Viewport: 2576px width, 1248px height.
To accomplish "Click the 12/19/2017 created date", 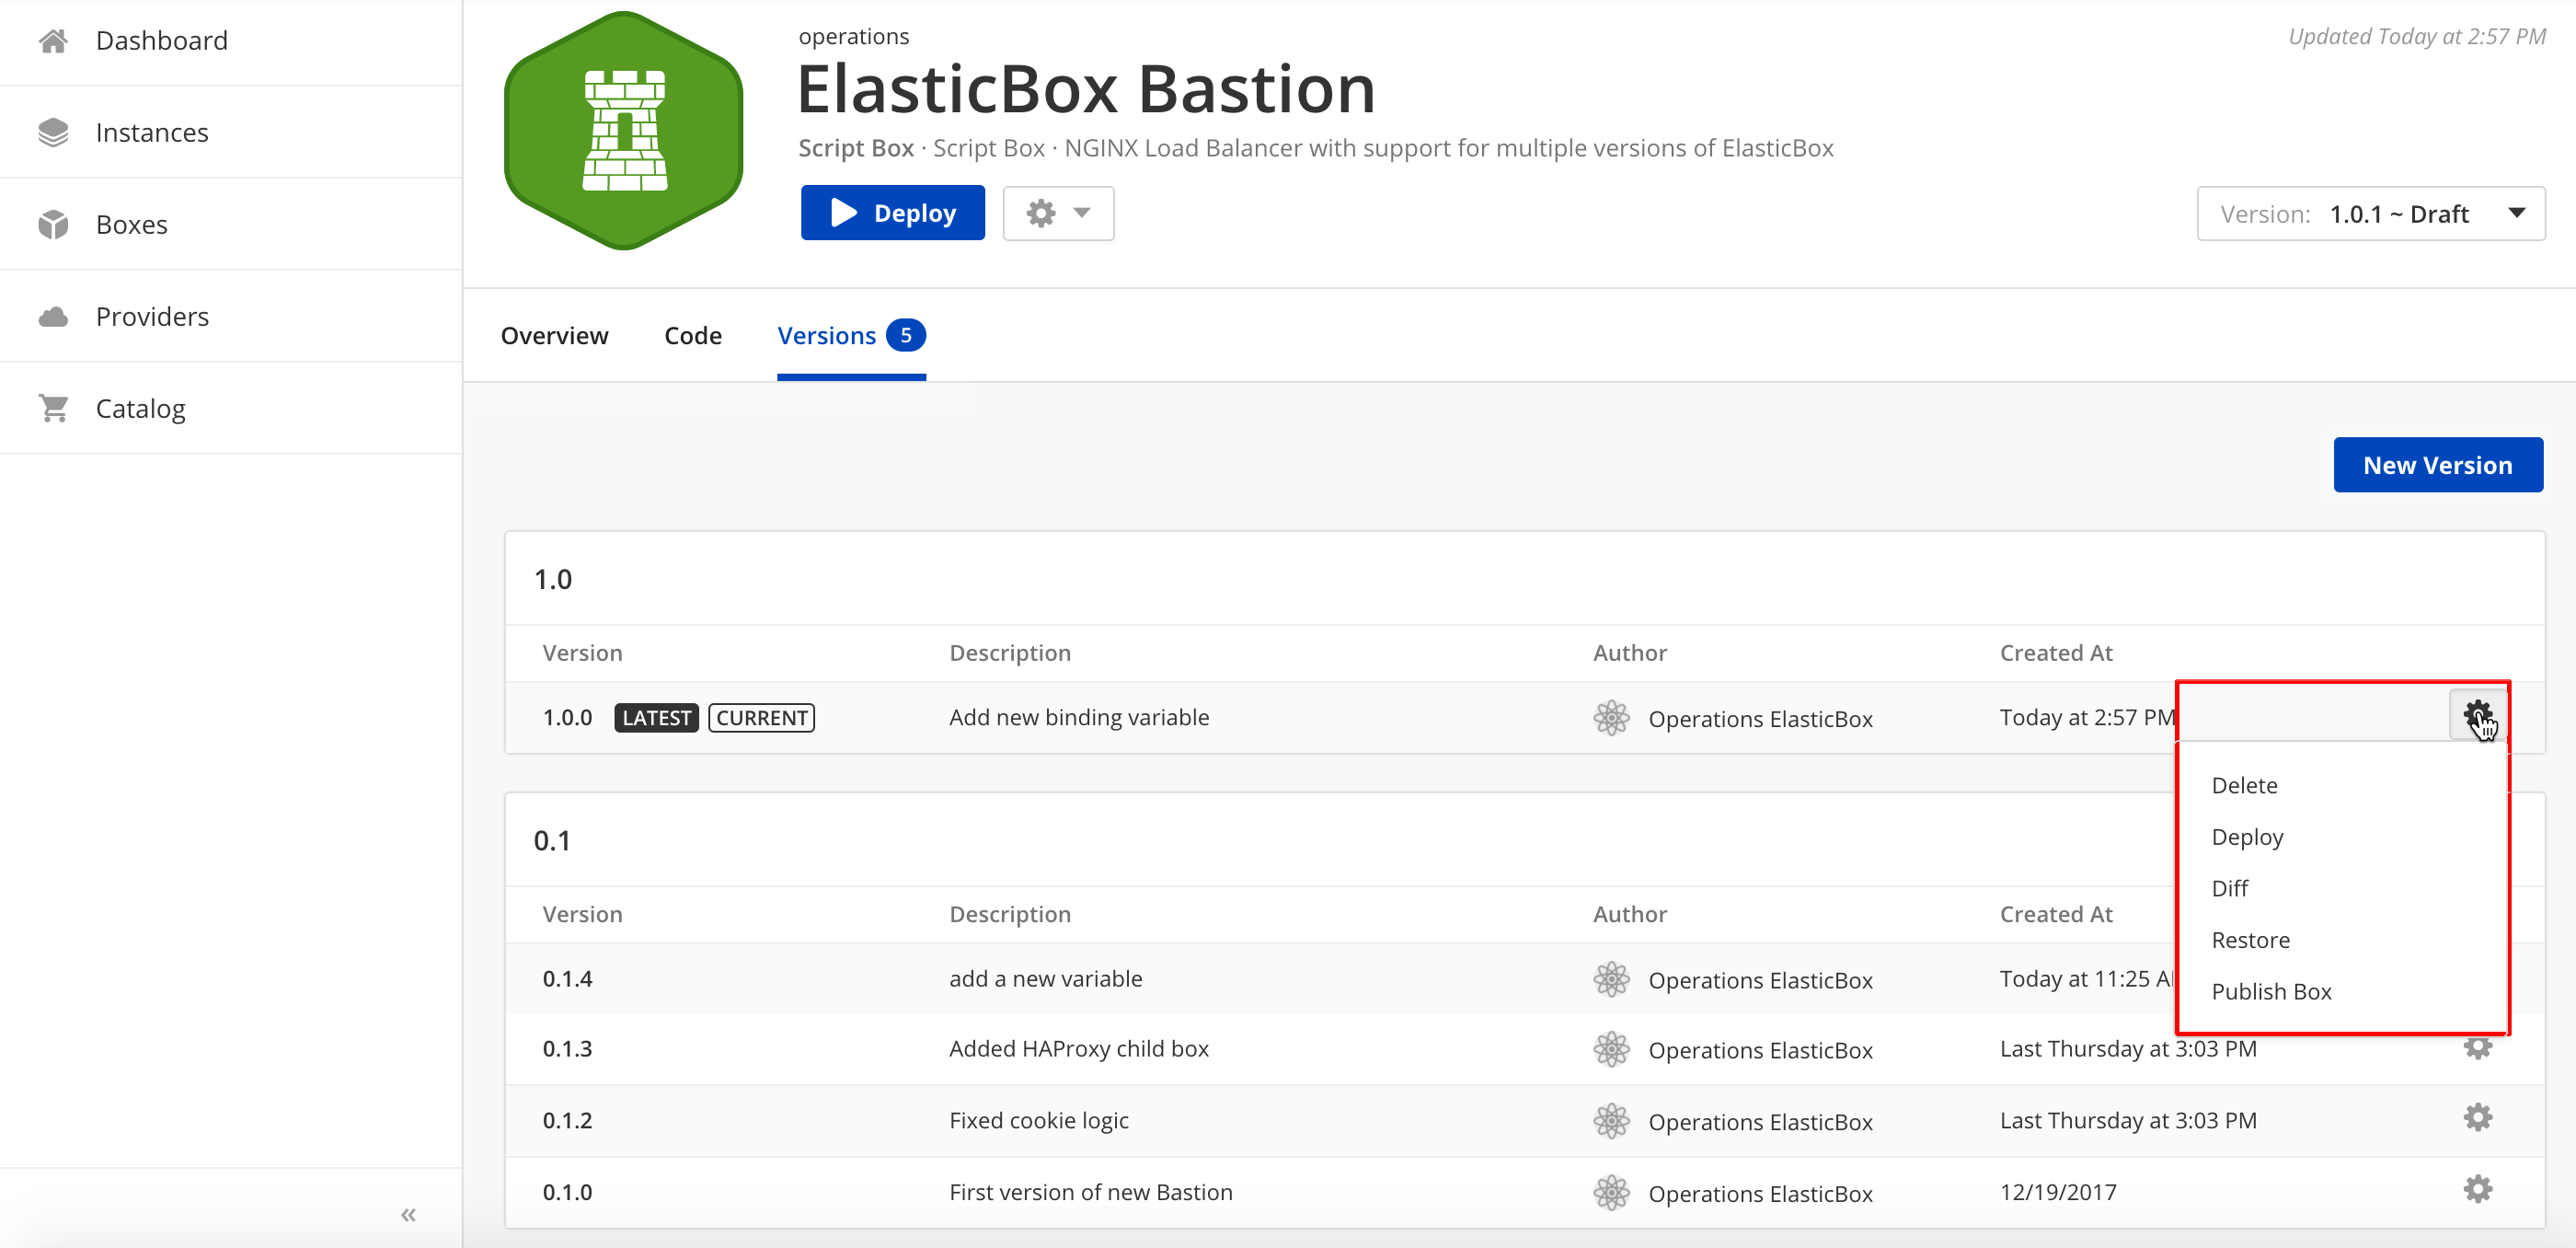I will point(2058,1192).
